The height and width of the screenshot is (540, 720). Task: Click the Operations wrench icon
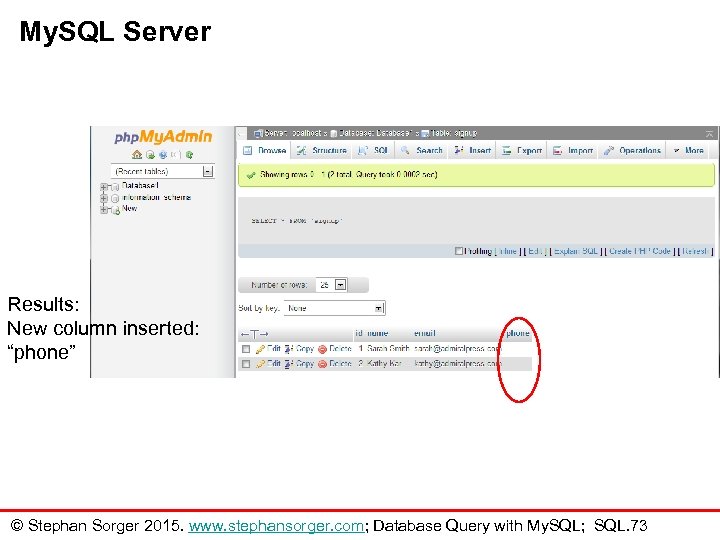pyautogui.click(x=608, y=150)
